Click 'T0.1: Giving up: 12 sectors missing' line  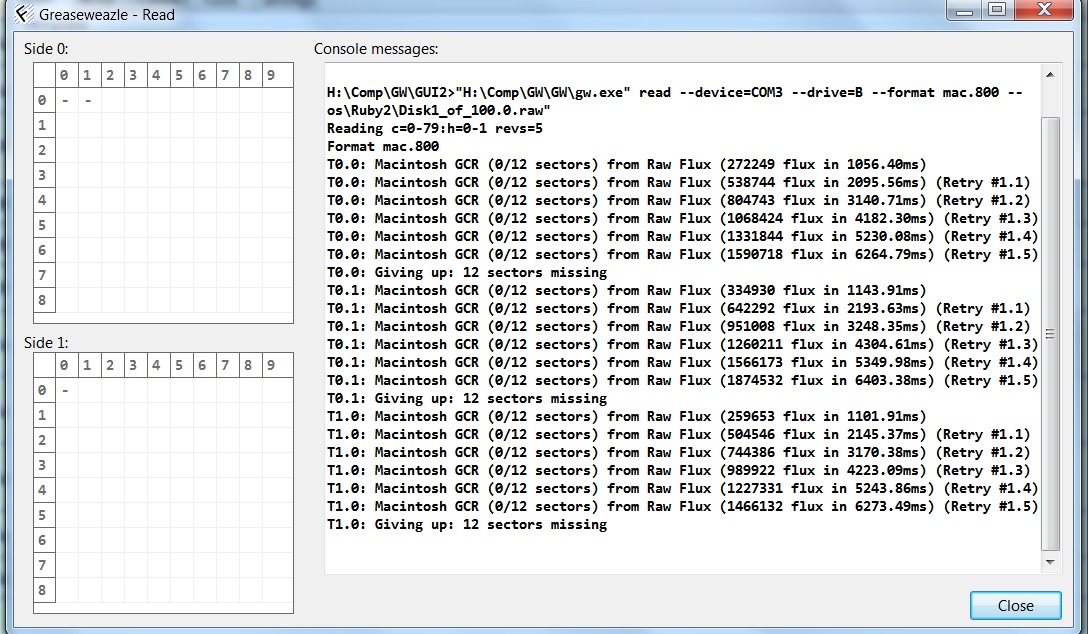click(x=467, y=399)
